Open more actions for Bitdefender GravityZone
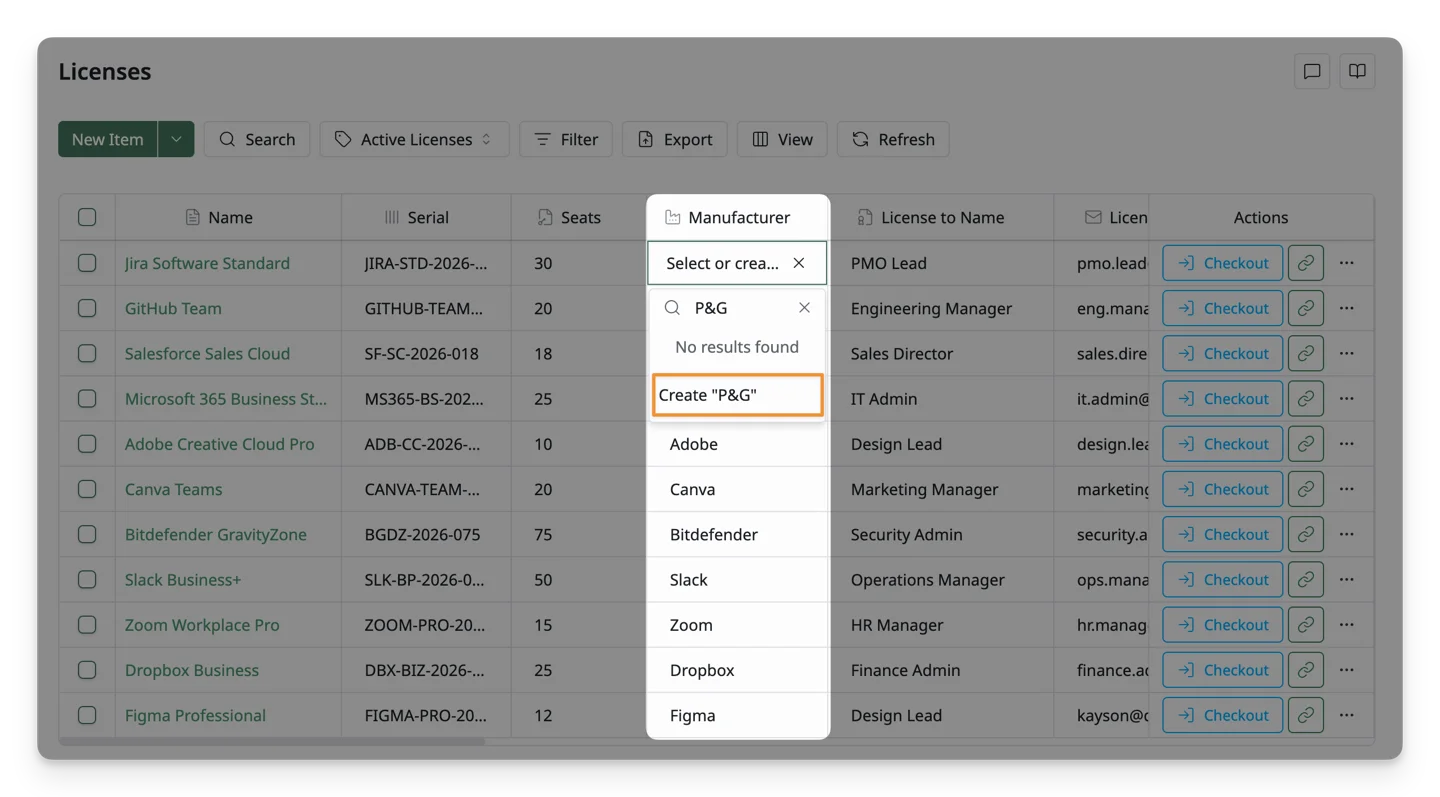The image size is (1440, 797). (x=1347, y=534)
